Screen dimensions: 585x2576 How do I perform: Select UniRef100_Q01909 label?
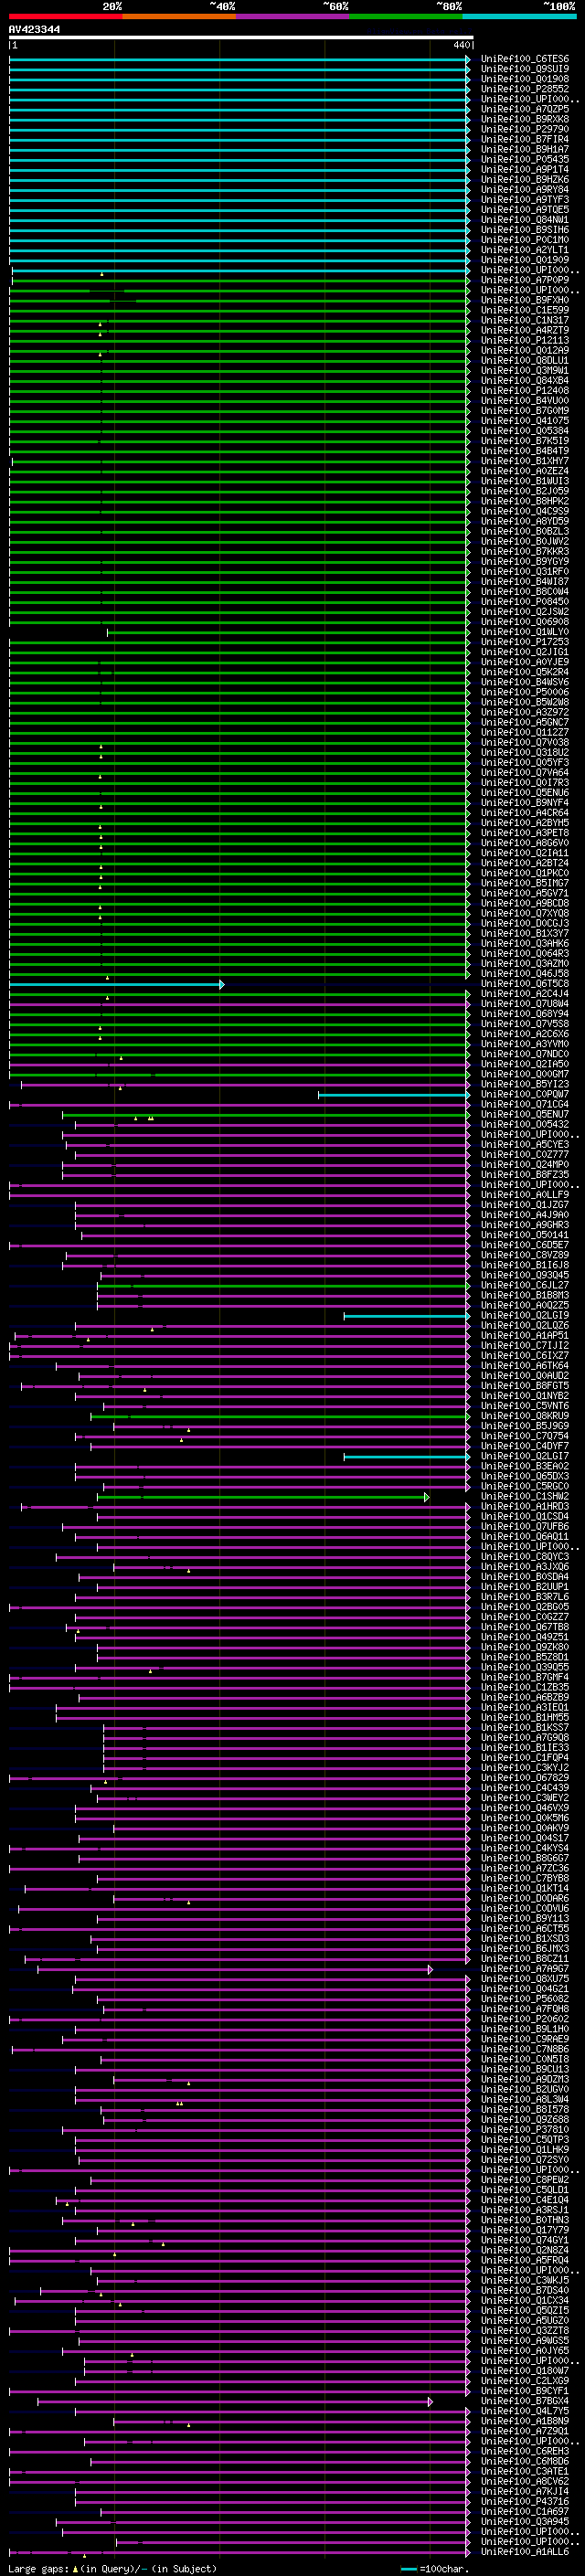pos(524,260)
